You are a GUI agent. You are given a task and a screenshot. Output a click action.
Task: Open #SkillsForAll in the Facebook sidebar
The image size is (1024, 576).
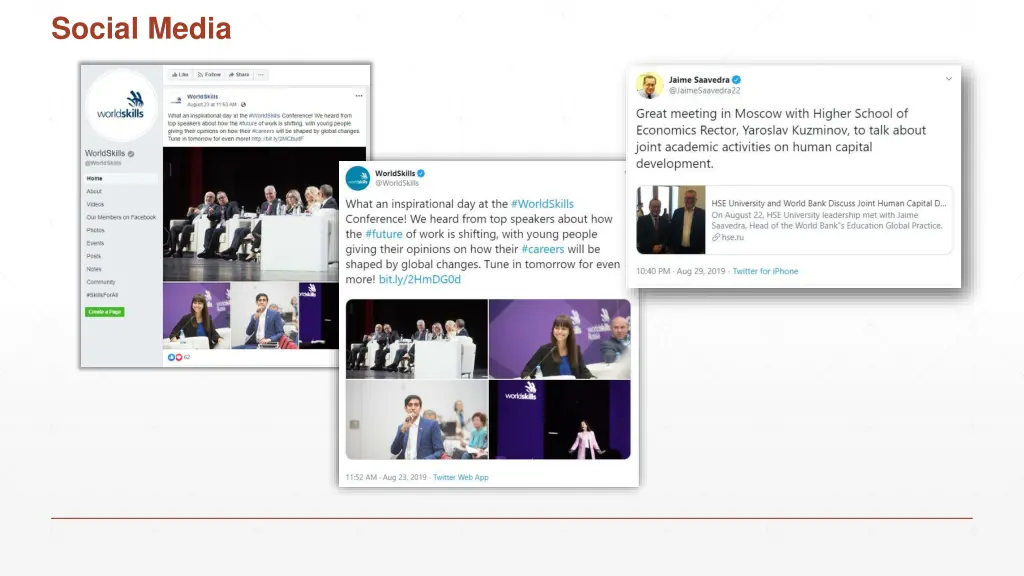coord(103,295)
